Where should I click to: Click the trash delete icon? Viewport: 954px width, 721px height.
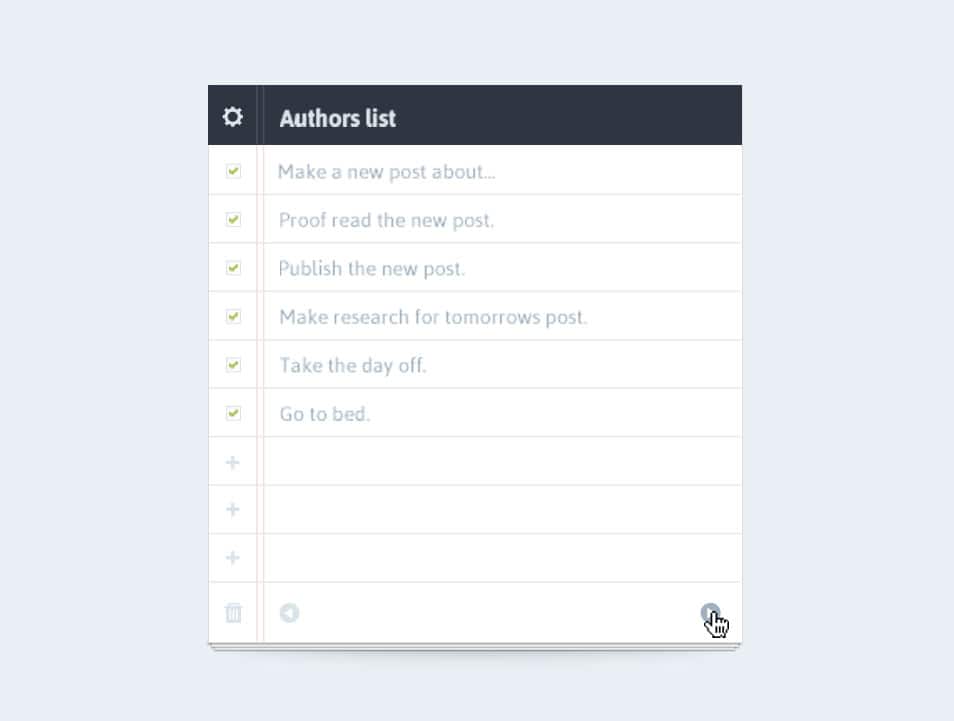[232, 613]
